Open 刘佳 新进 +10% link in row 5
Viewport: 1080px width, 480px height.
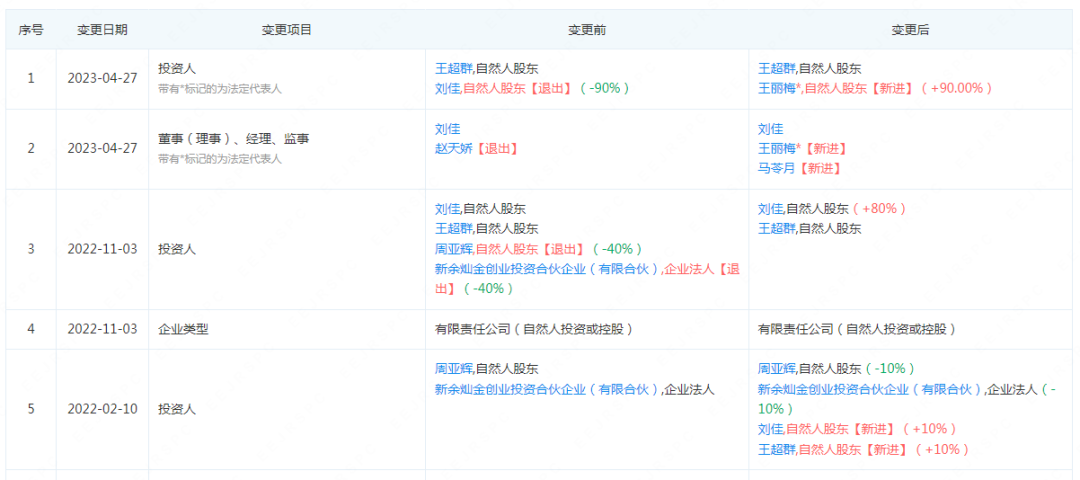coord(770,429)
